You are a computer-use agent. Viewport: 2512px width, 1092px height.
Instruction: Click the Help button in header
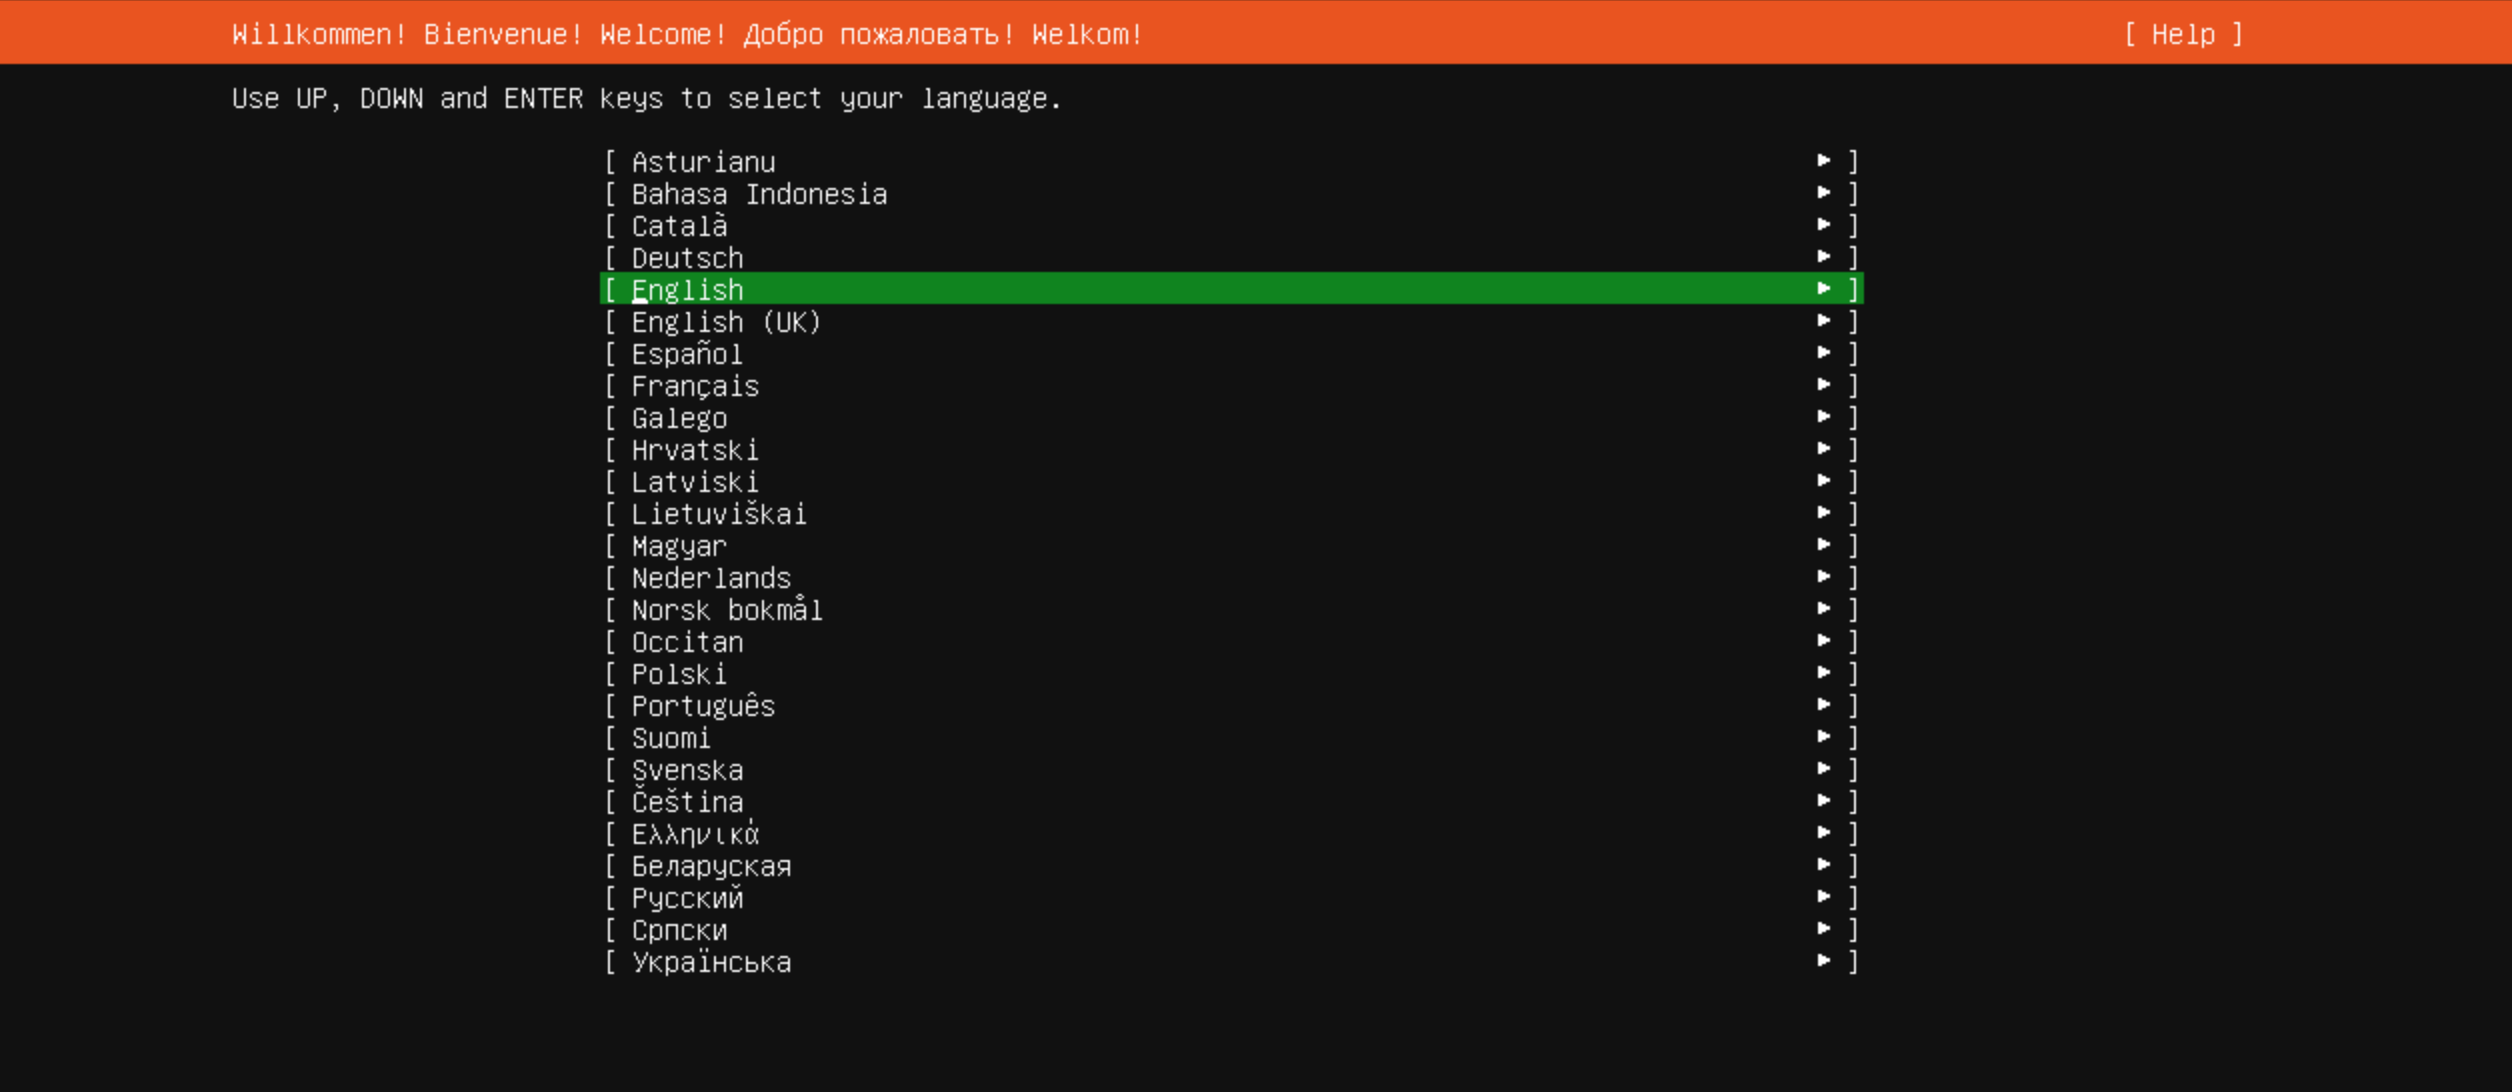2183,34
